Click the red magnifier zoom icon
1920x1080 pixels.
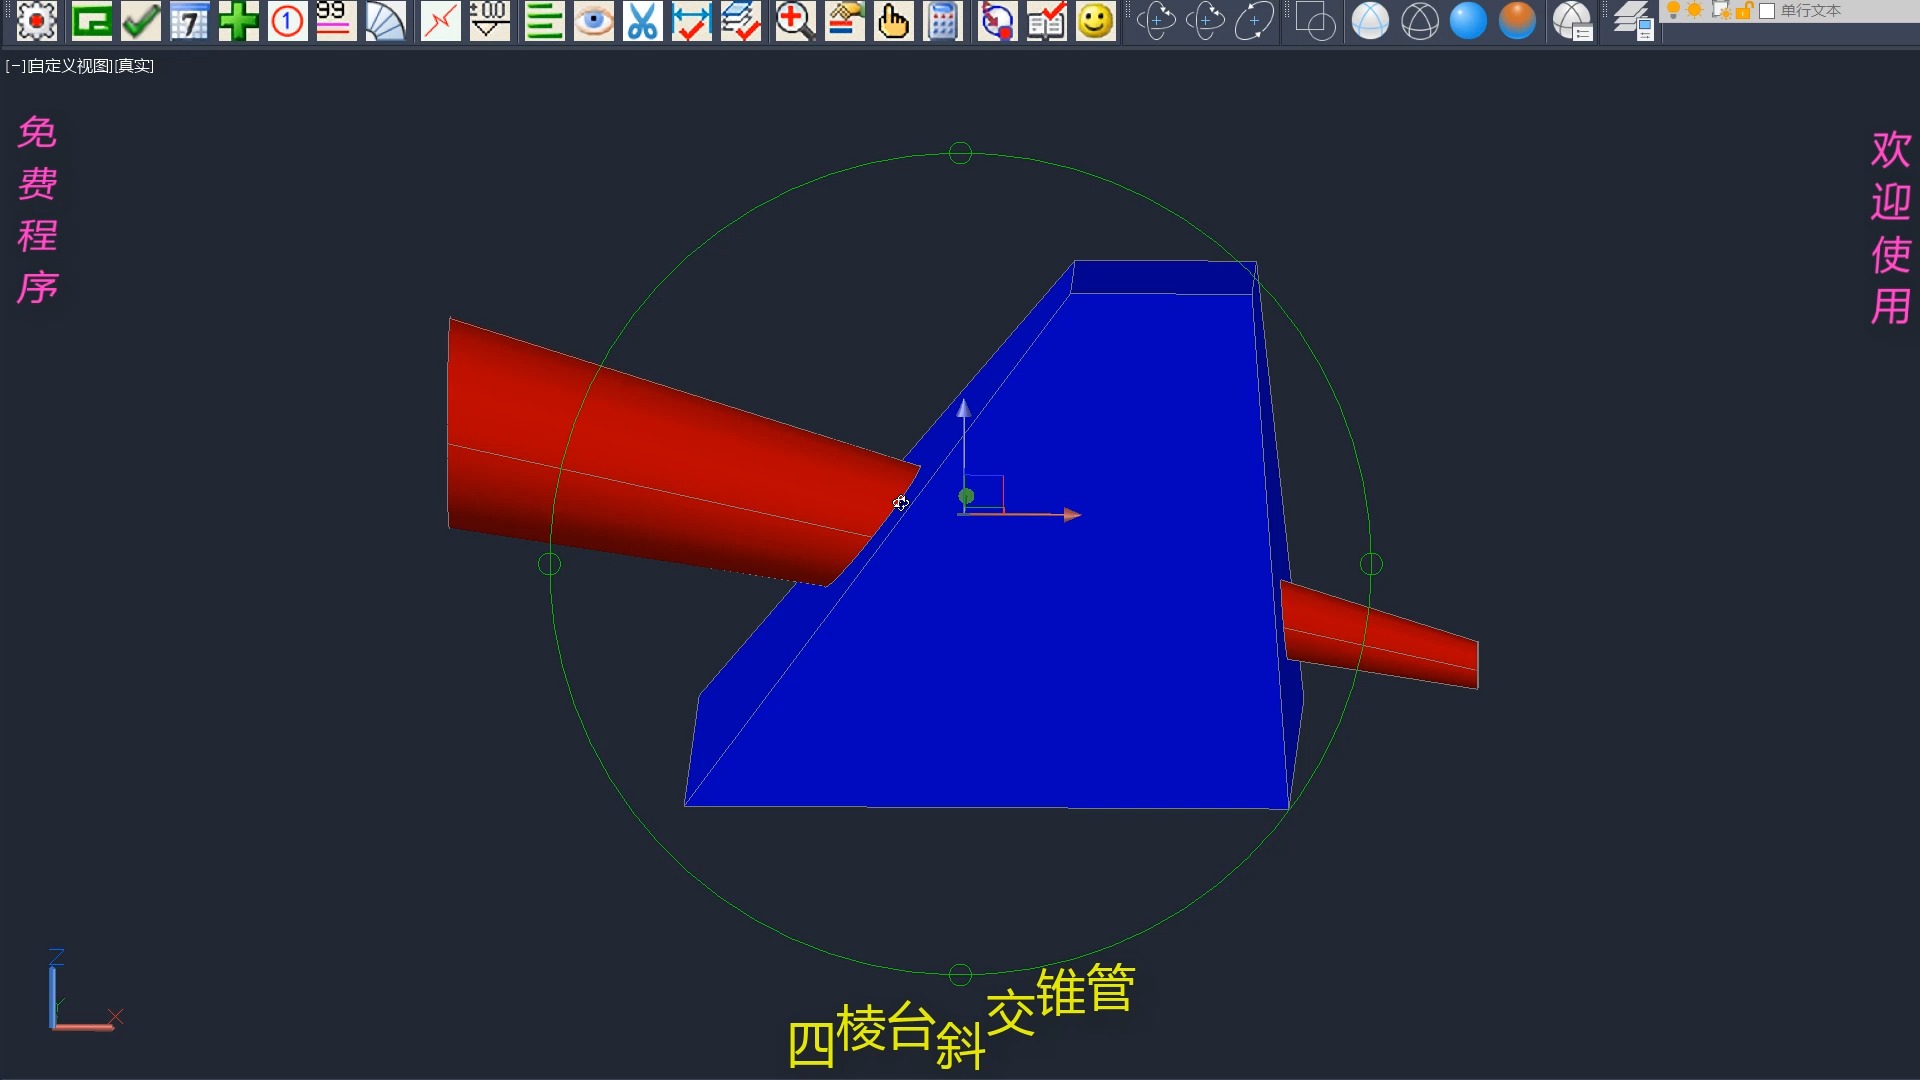tap(795, 20)
